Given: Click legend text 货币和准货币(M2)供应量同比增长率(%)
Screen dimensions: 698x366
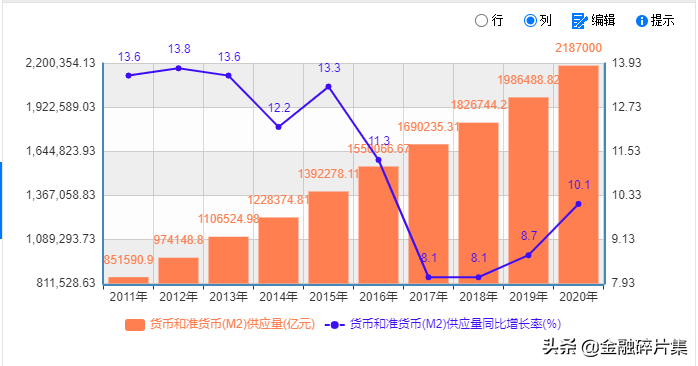Looking at the screenshot, I should click(455, 324).
